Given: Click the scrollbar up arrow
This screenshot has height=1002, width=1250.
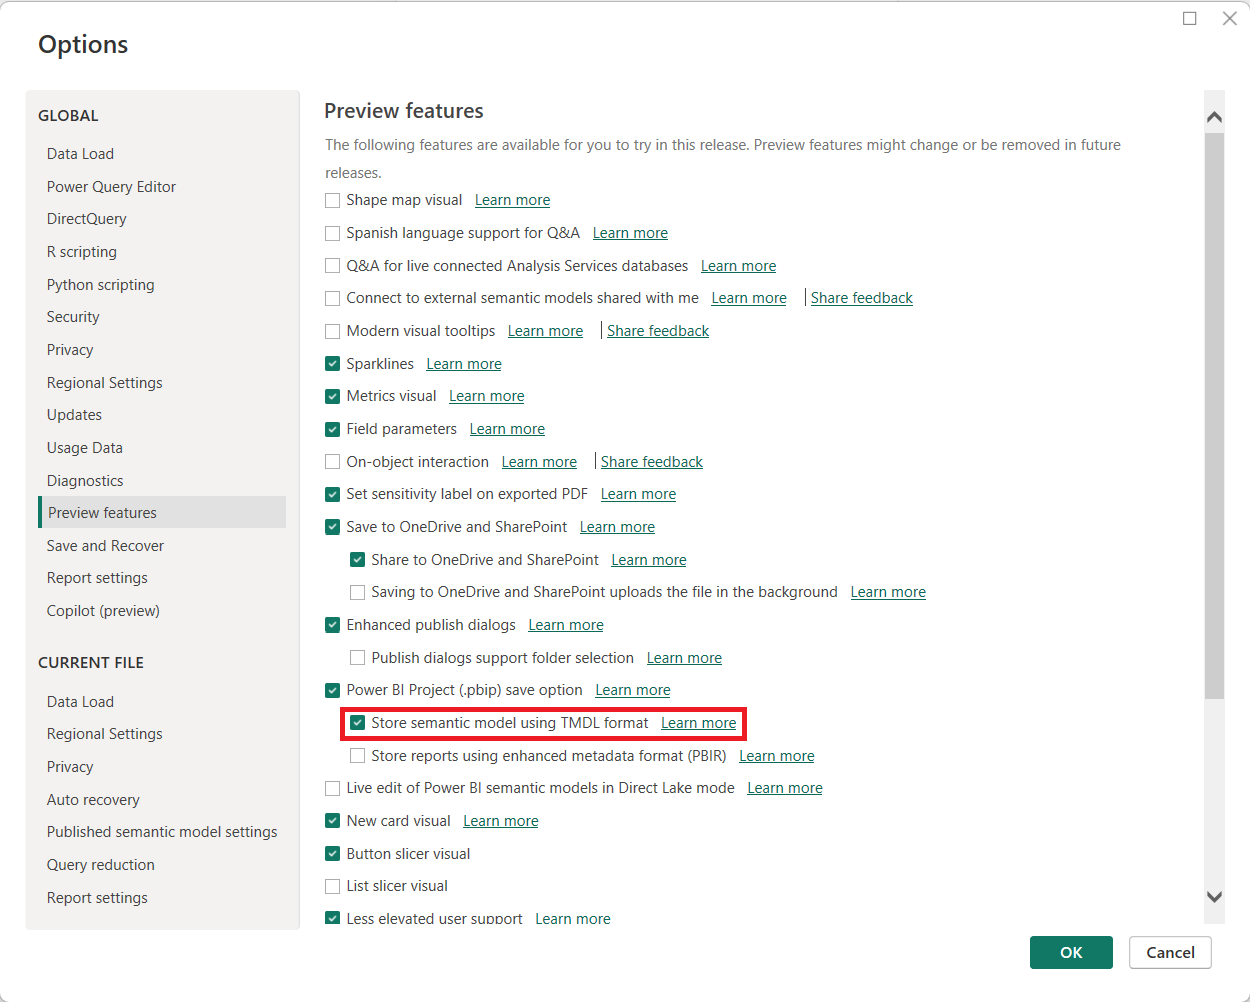Looking at the screenshot, I should pyautogui.click(x=1214, y=117).
